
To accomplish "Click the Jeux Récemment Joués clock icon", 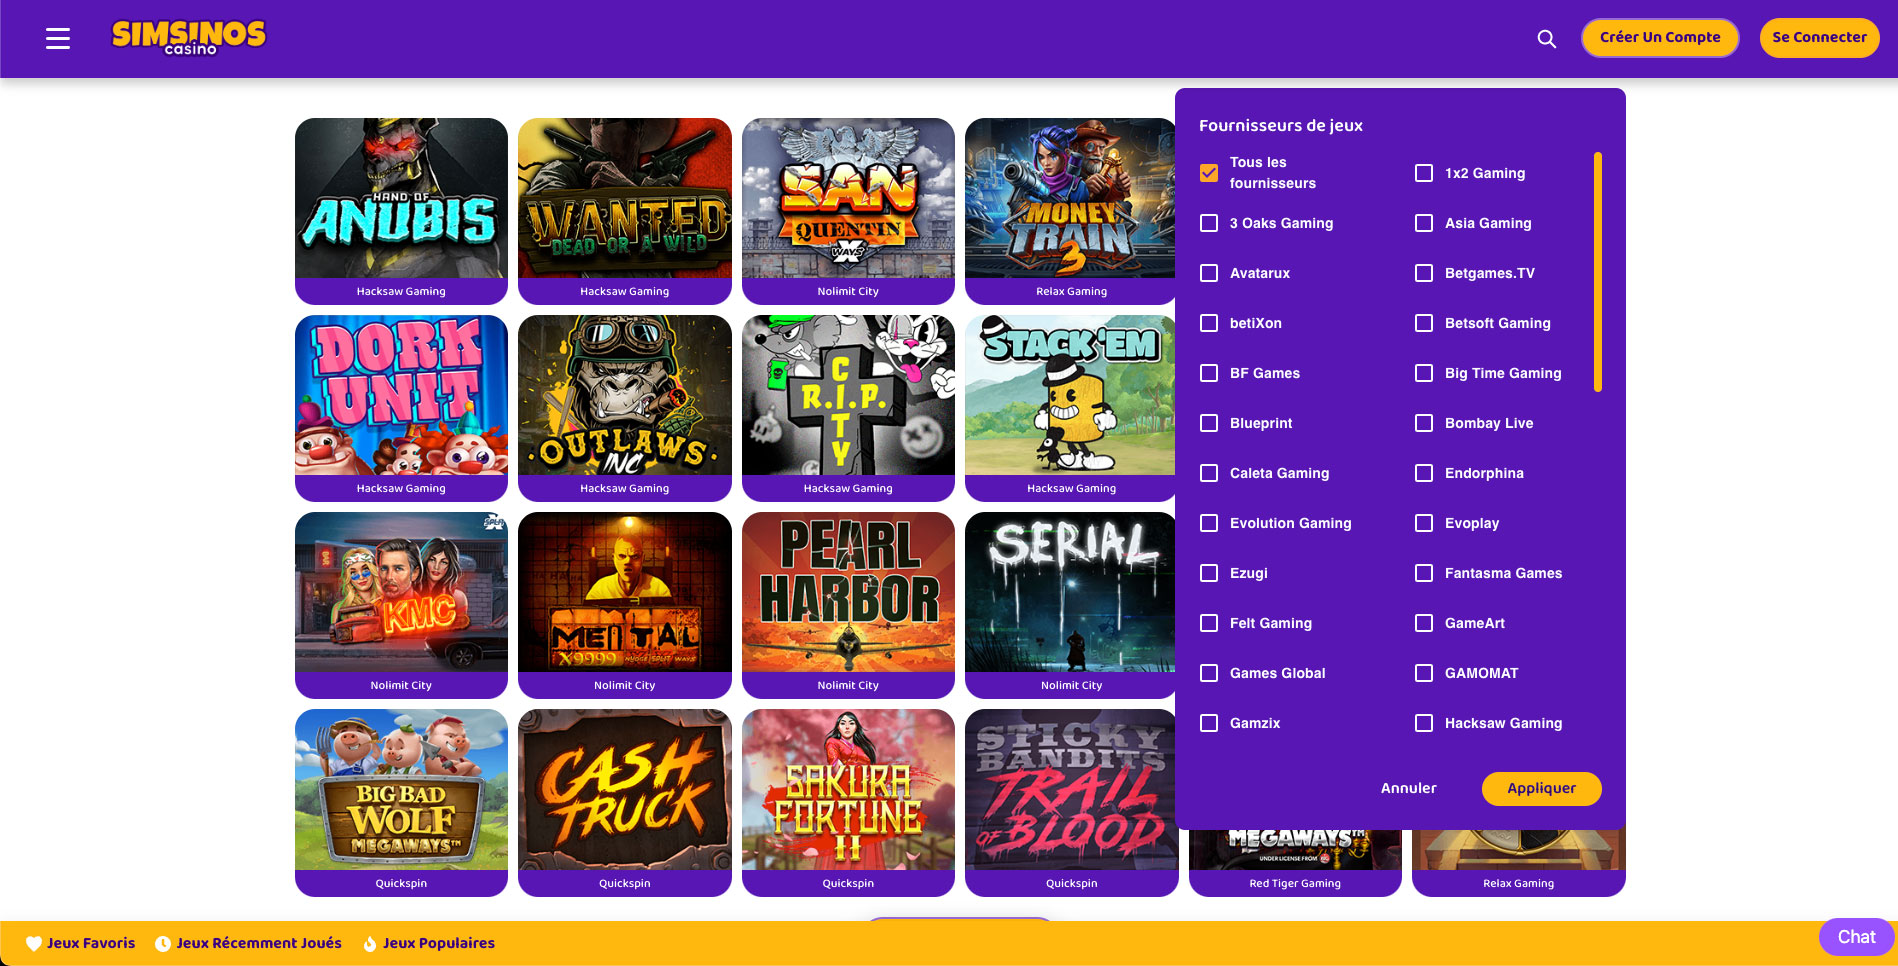I will tap(163, 943).
